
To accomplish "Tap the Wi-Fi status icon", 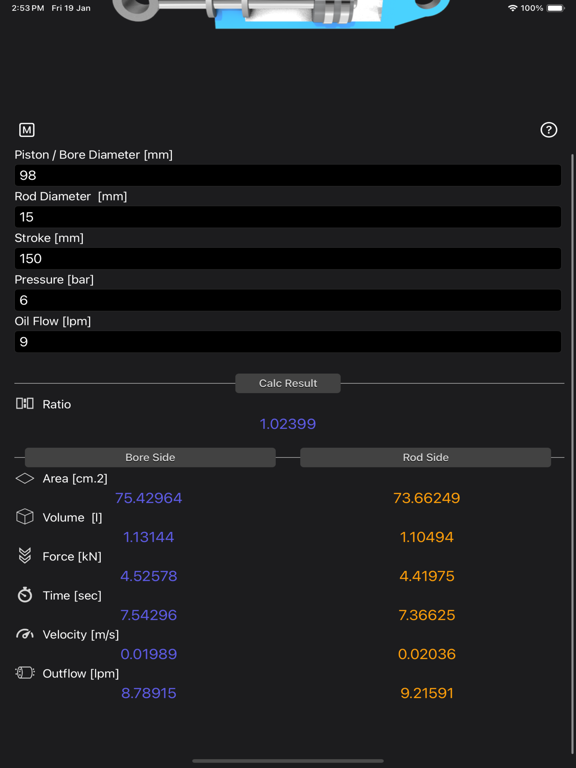I will pos(512,8).
